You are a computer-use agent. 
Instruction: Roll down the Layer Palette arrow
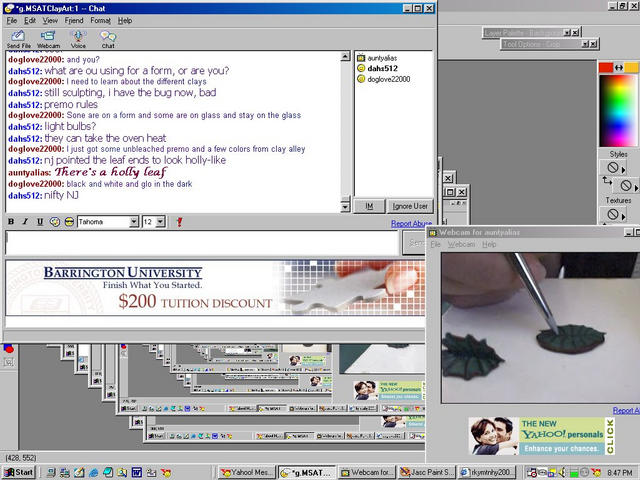click(567, 33)
